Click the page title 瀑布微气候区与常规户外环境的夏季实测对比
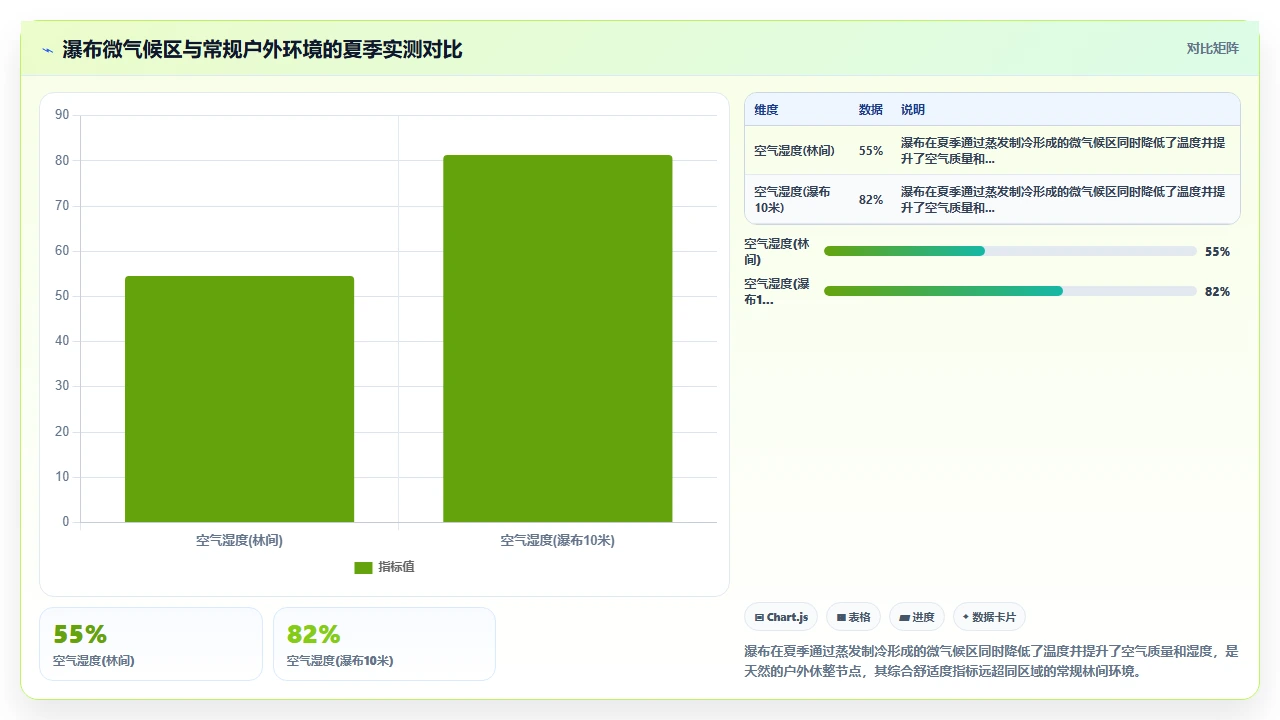 [x=262, y=49]
